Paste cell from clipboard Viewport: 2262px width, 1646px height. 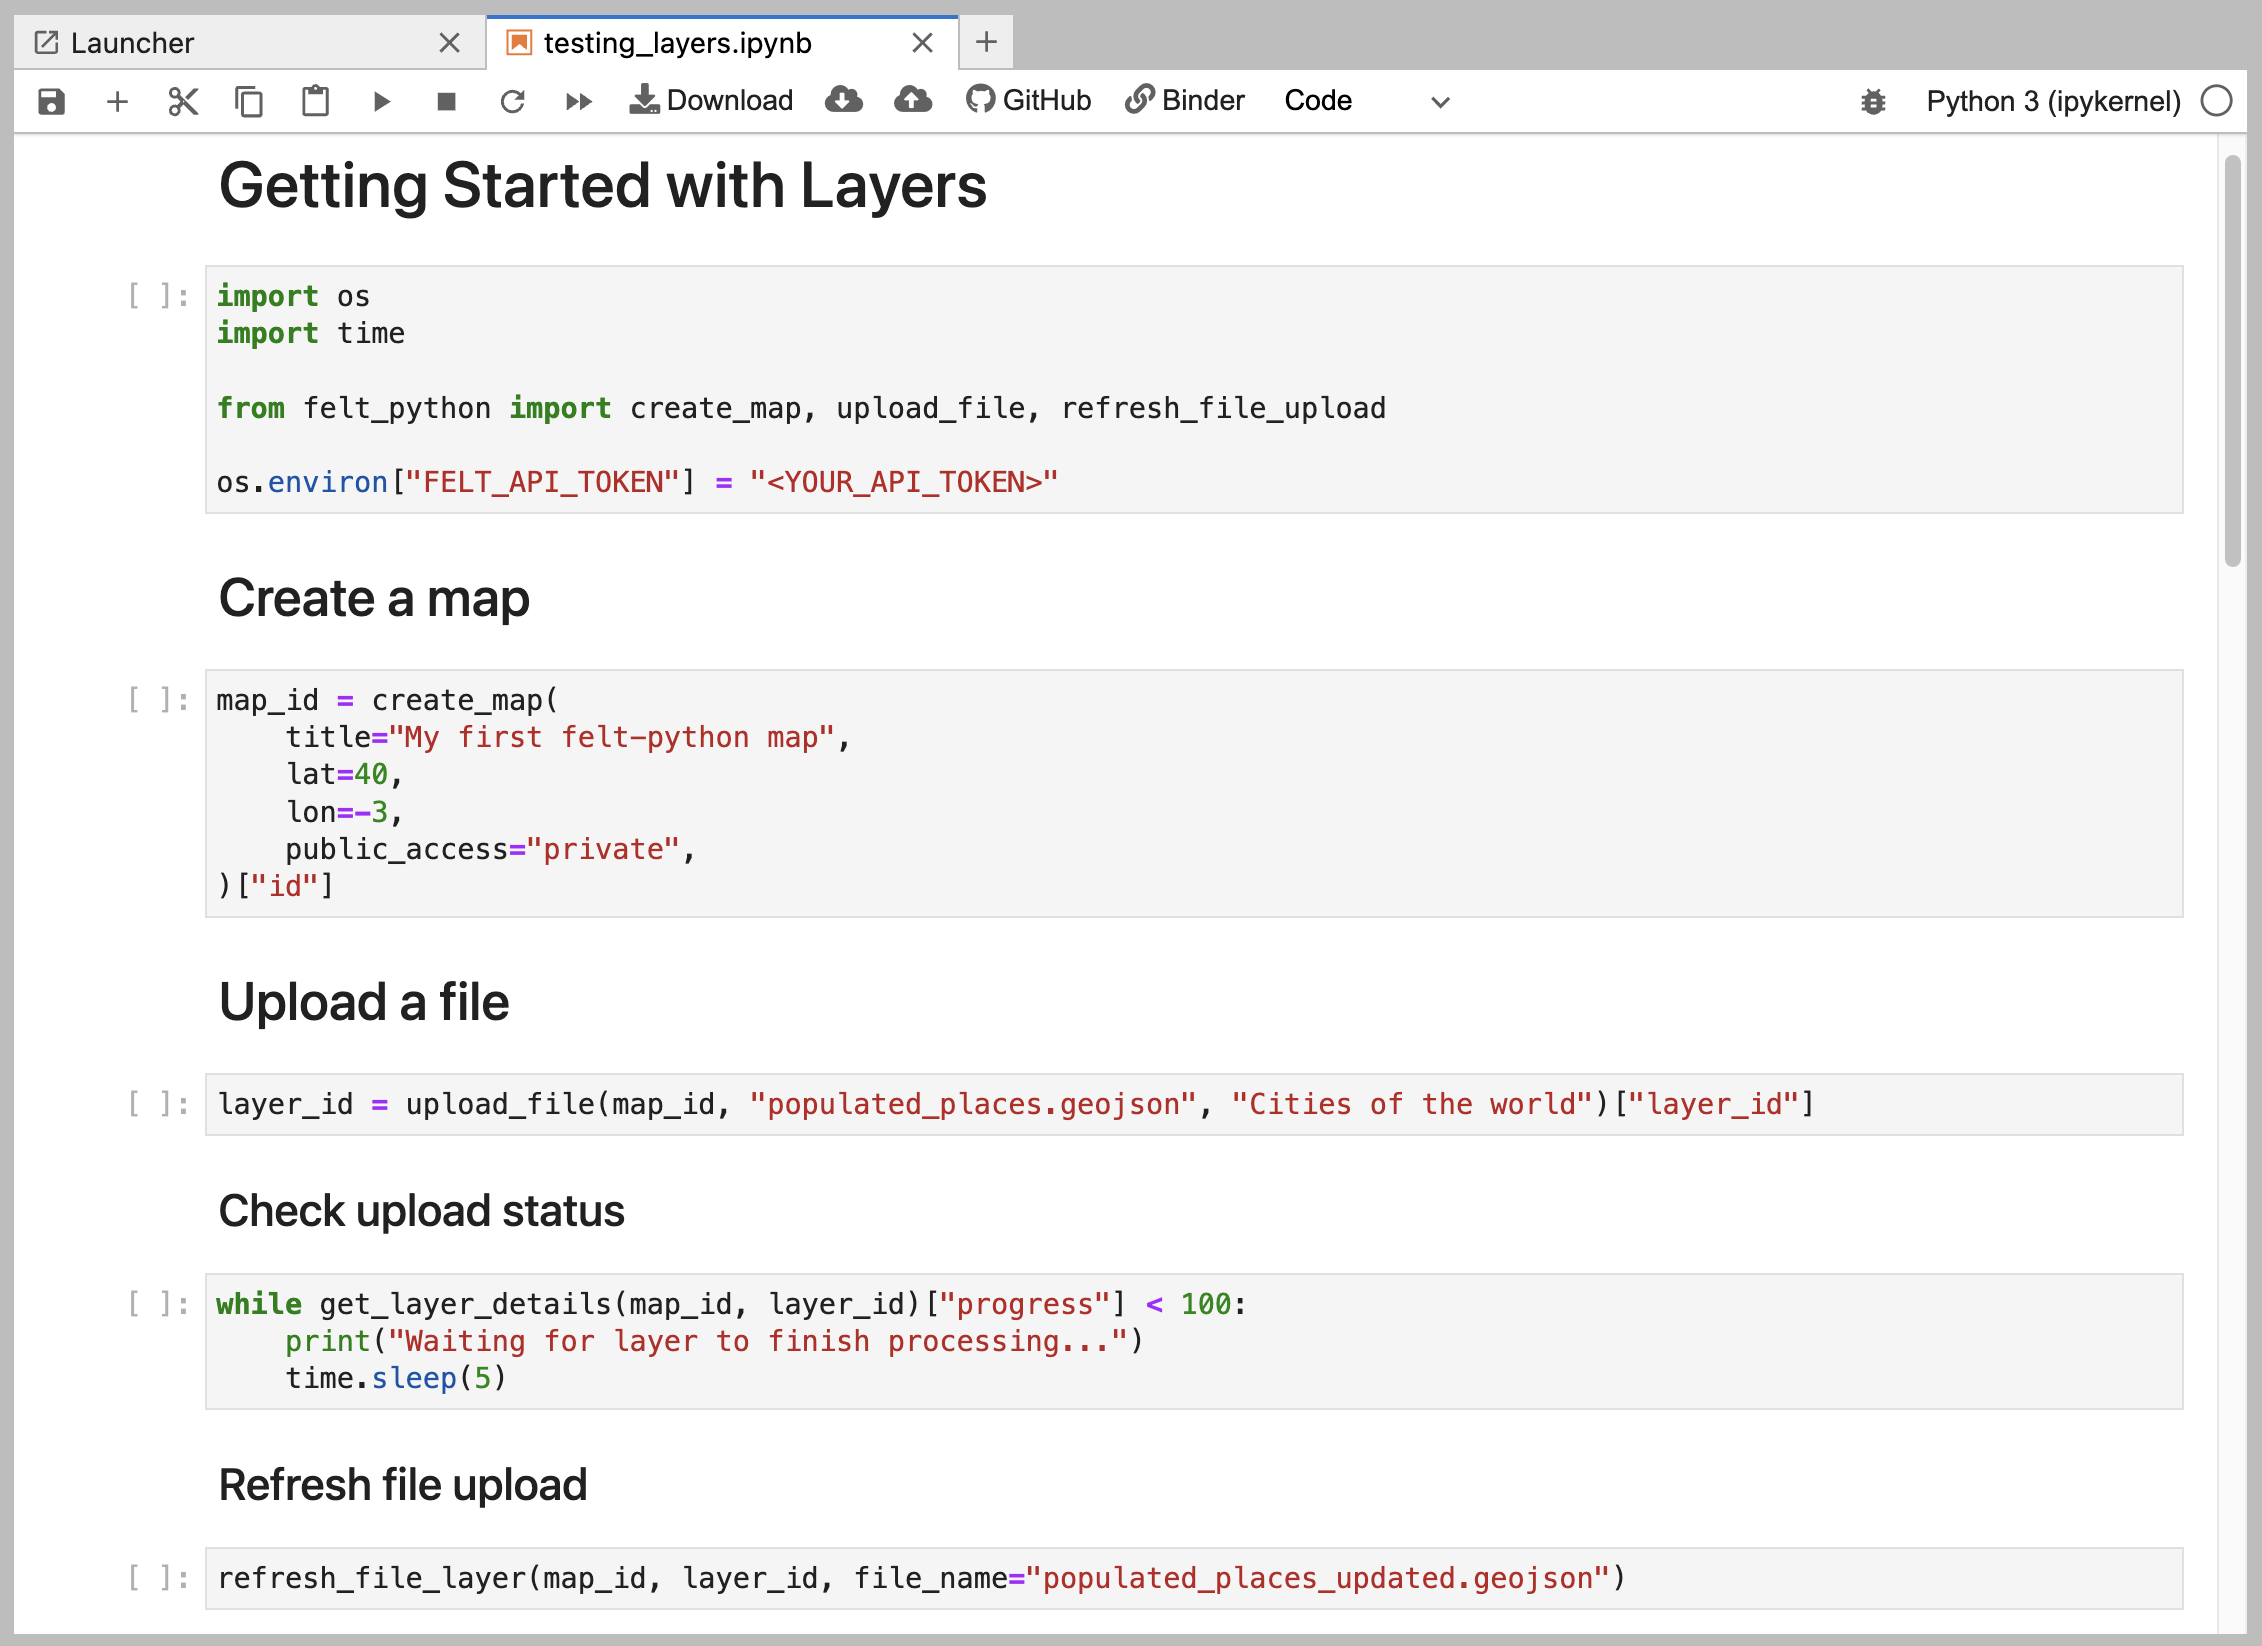pyautogui.click(x=315, y=101)
